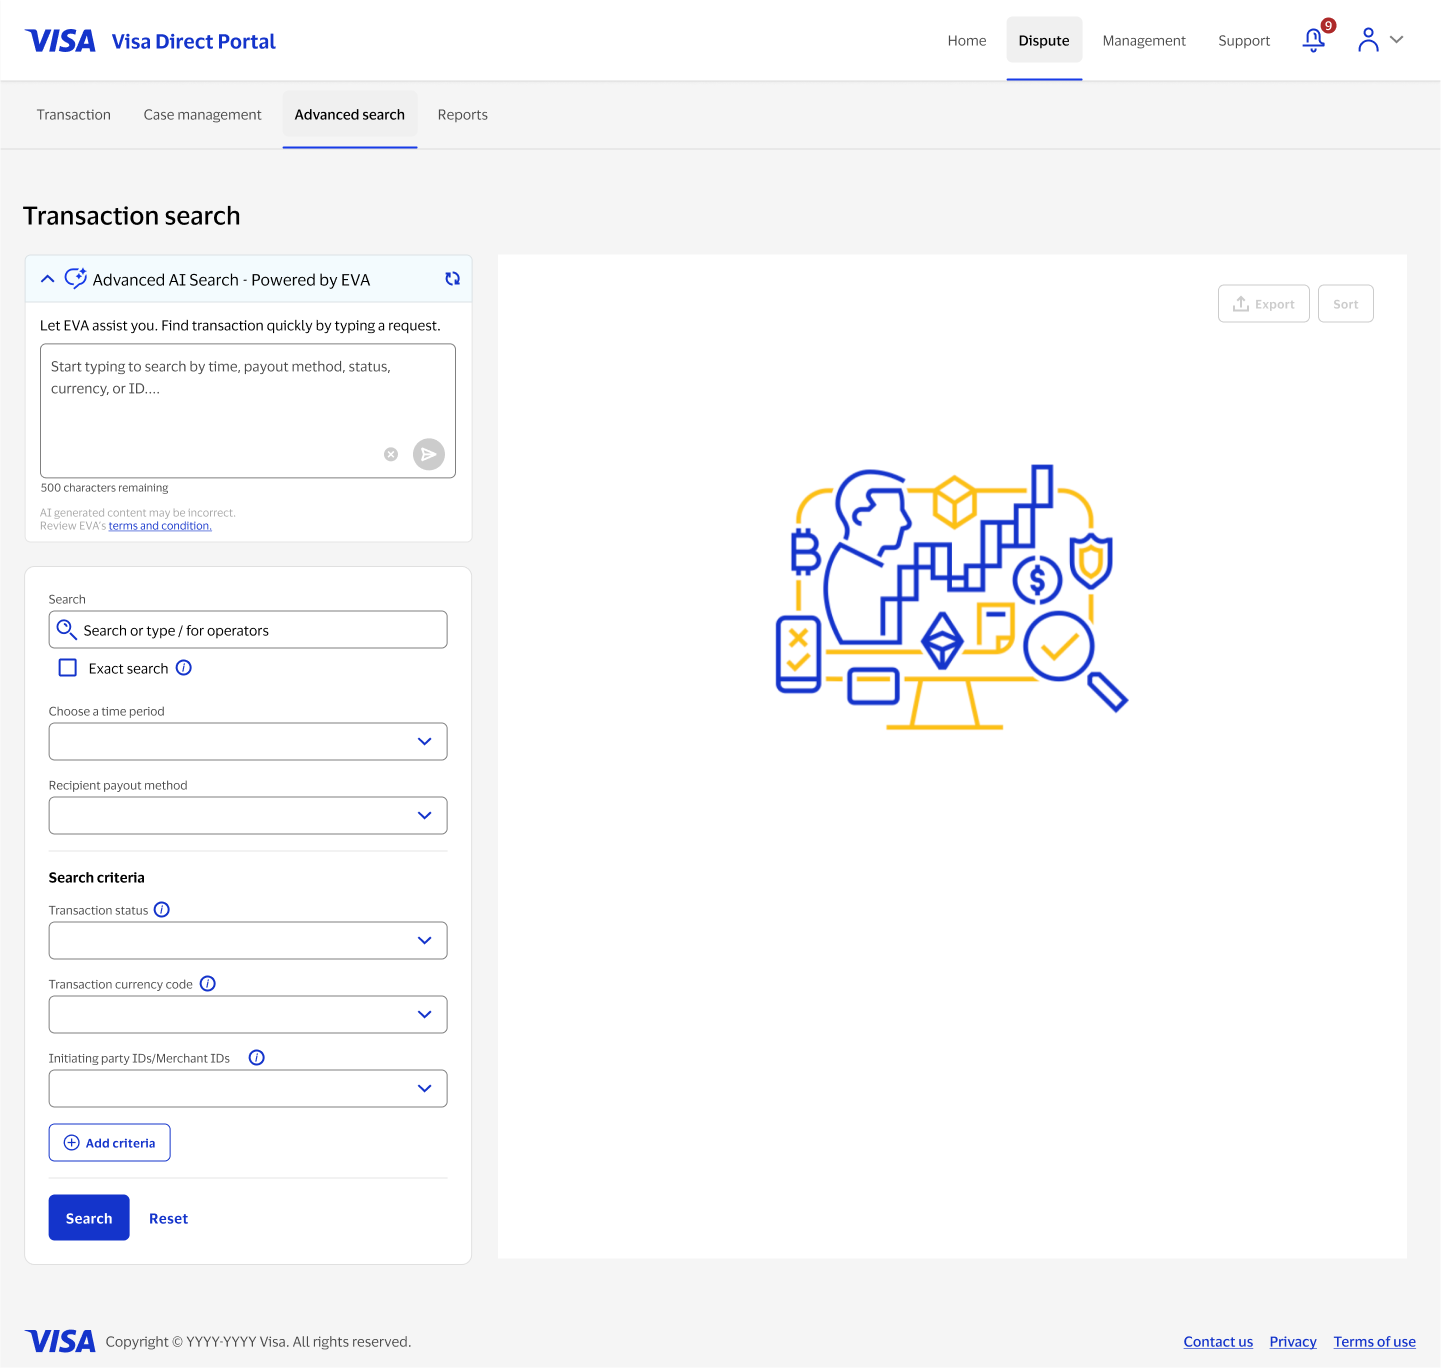This screenshot has height=1368, width=1441.
Task: Click the user profile icon
Action: pyautogui.click(x=1367, y=40)
